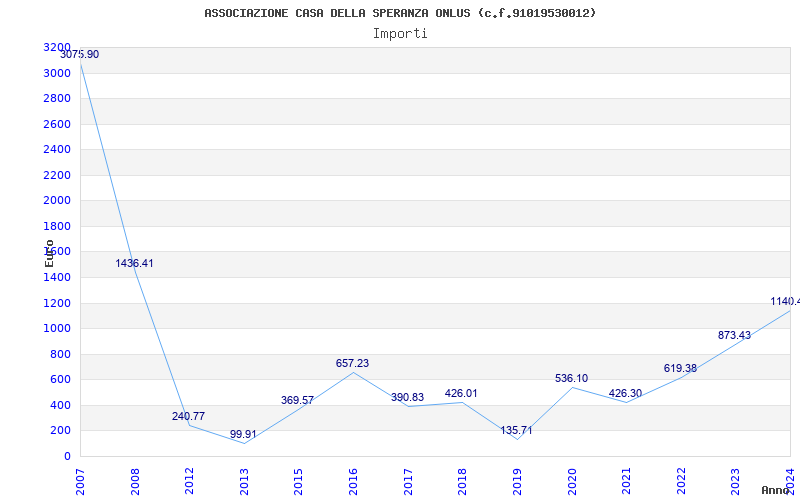Click the 1000 y-axis tick label
This screenshot has width=800, height=500.
pyautogui.click(x=57, y=329)
